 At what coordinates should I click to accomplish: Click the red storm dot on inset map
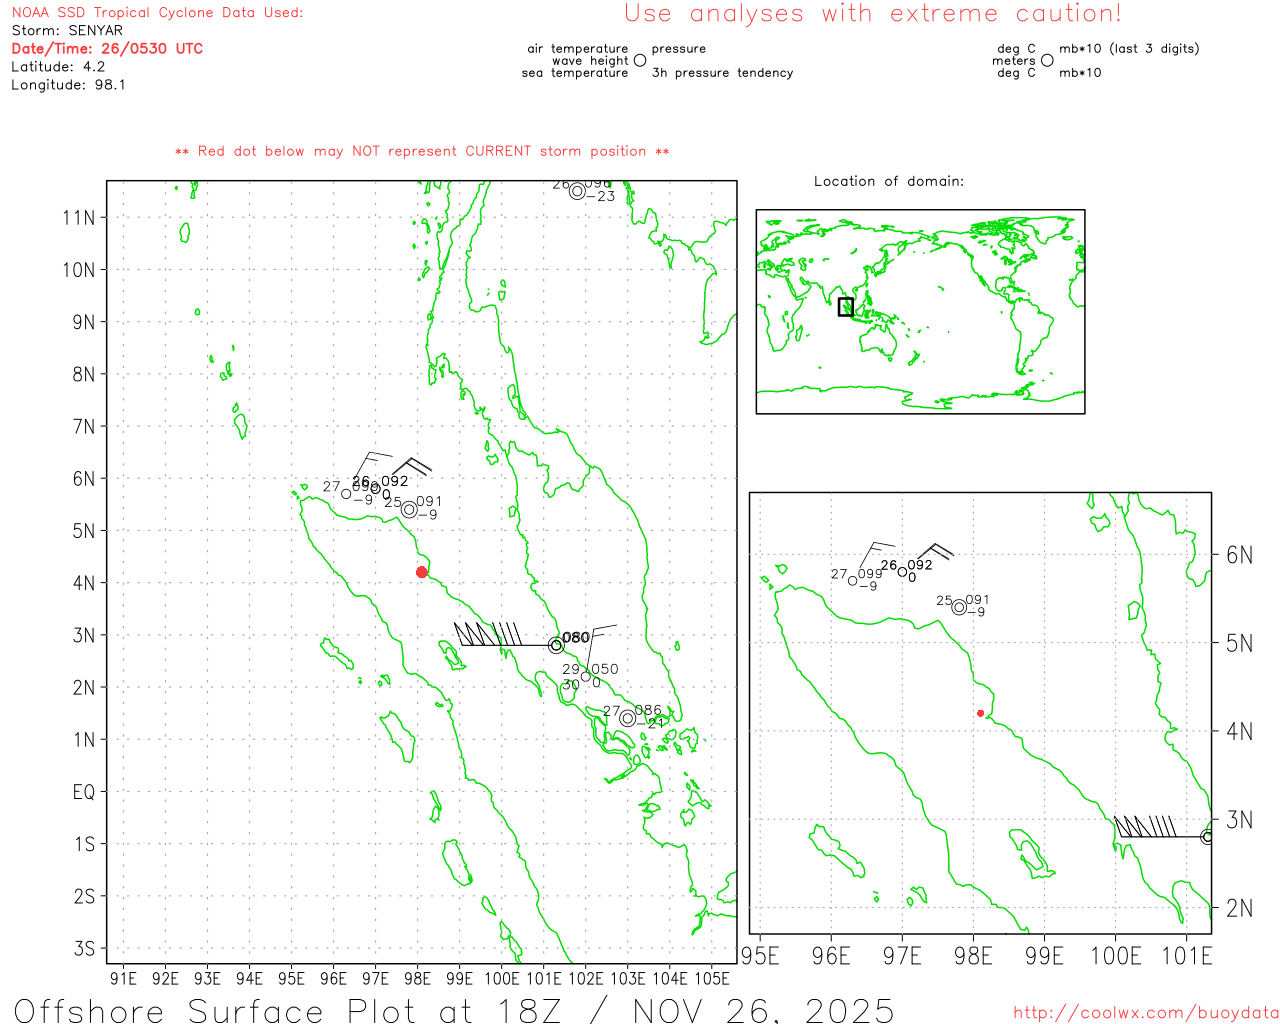click(x=980, y=713)
